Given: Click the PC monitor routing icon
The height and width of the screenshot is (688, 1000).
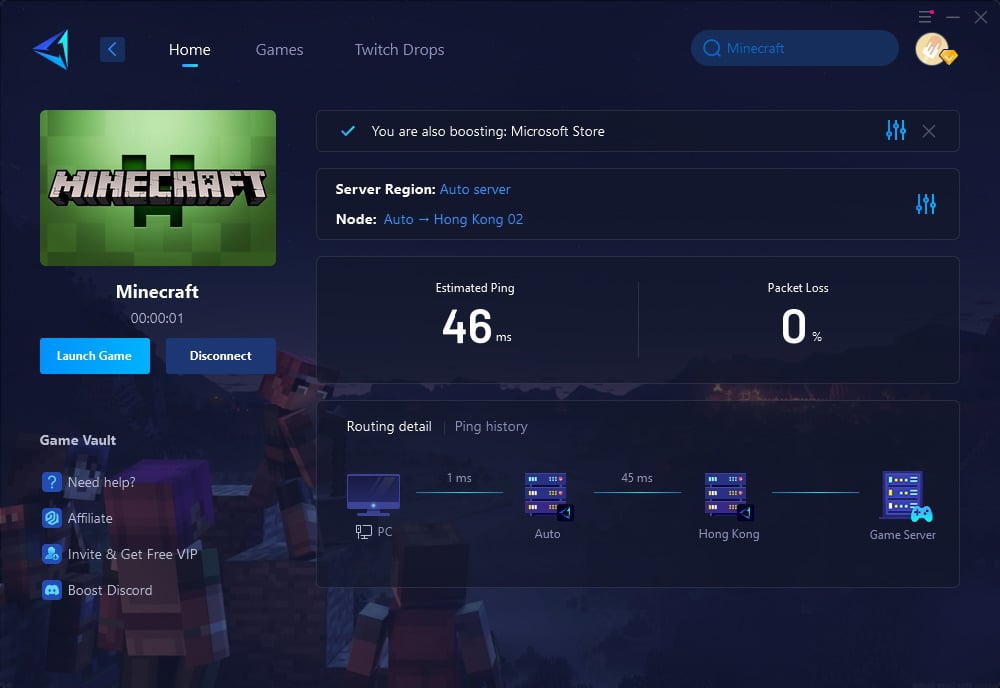Looking at the screenshot, I should tap(373, 495).
